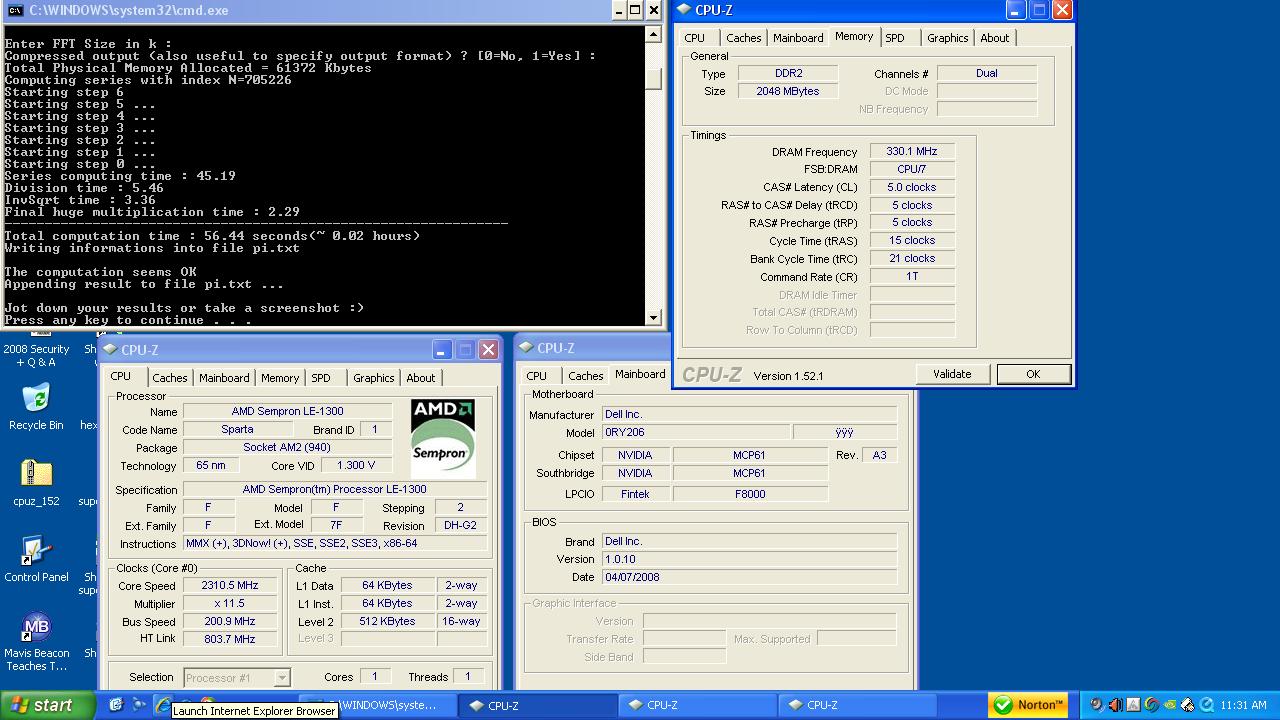
Task: Select CPU tab in Dell mainboard CPU-Z window
Action: tap(537, 376)
